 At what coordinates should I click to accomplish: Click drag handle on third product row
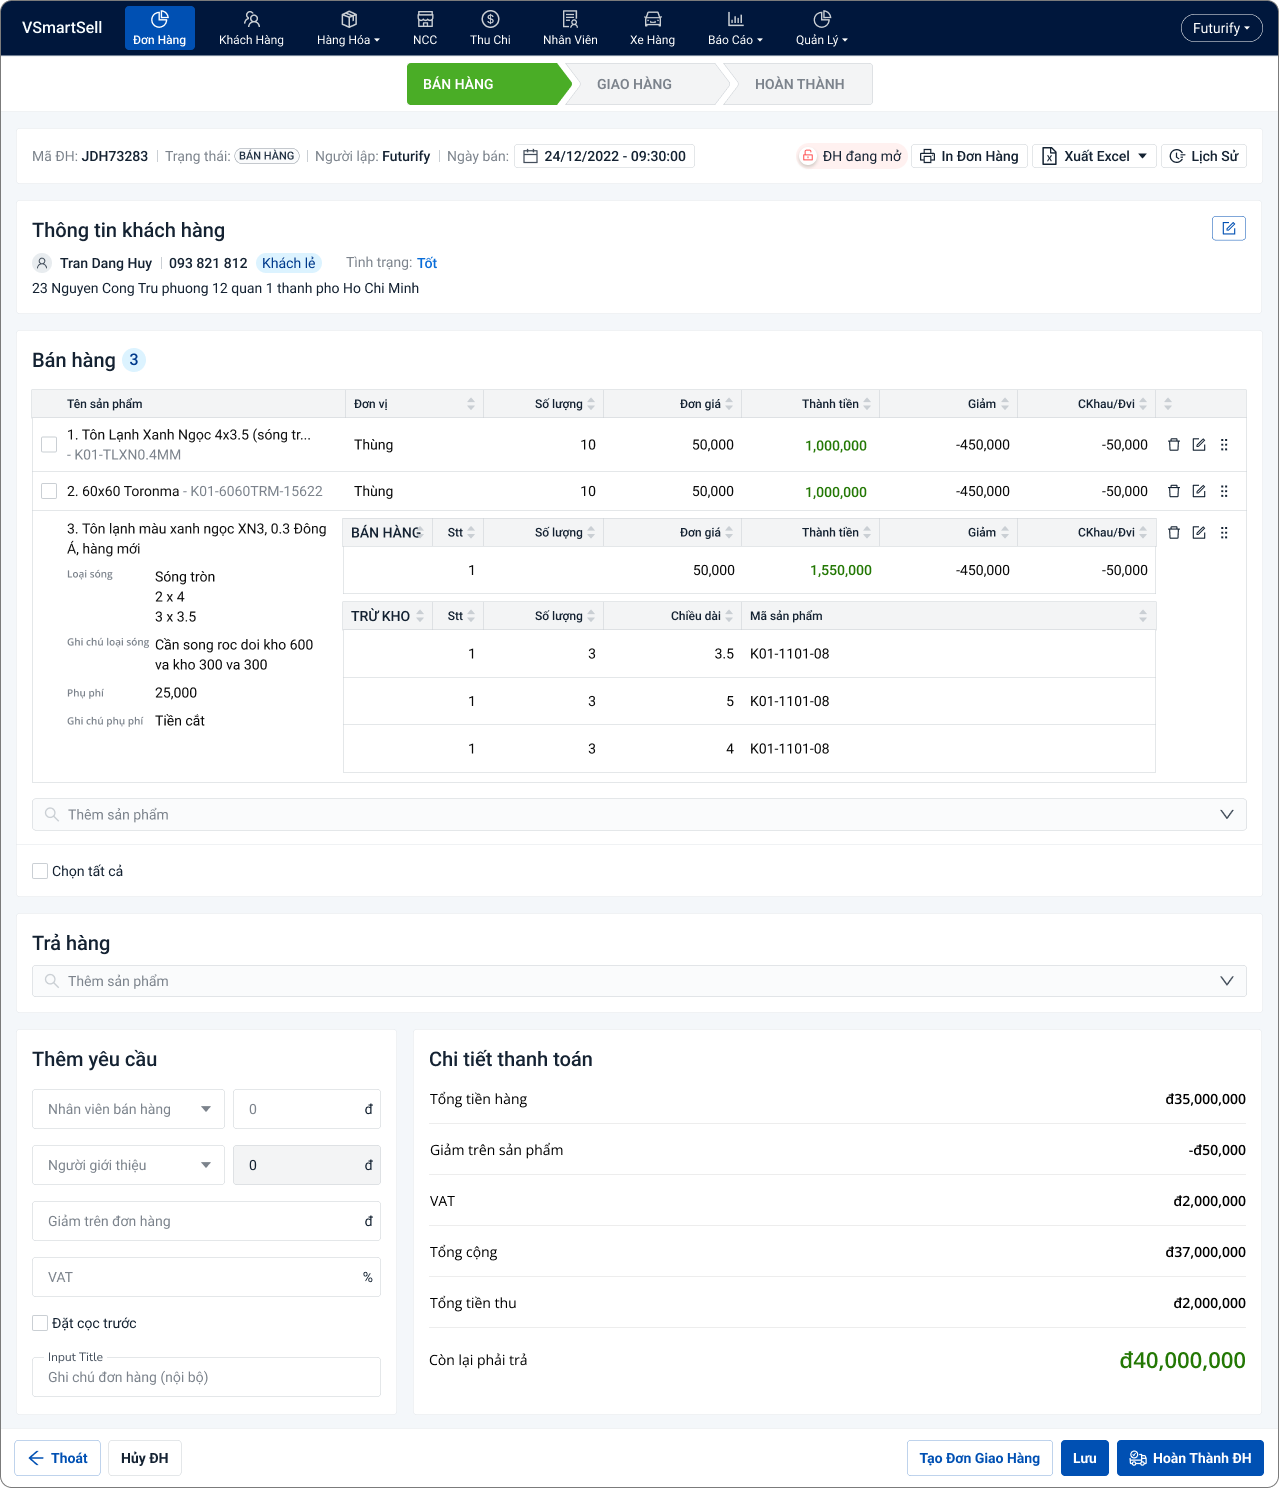[x=1224, y=533]
